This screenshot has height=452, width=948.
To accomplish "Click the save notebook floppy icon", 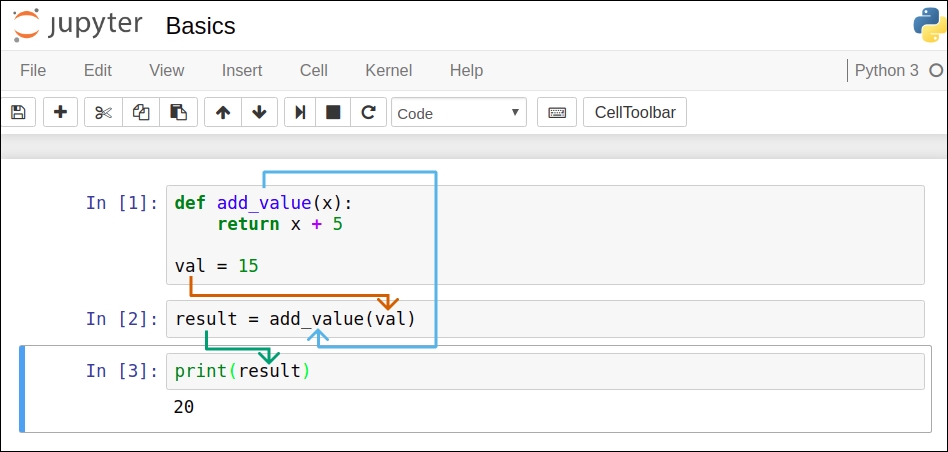I will coord(19,113).
